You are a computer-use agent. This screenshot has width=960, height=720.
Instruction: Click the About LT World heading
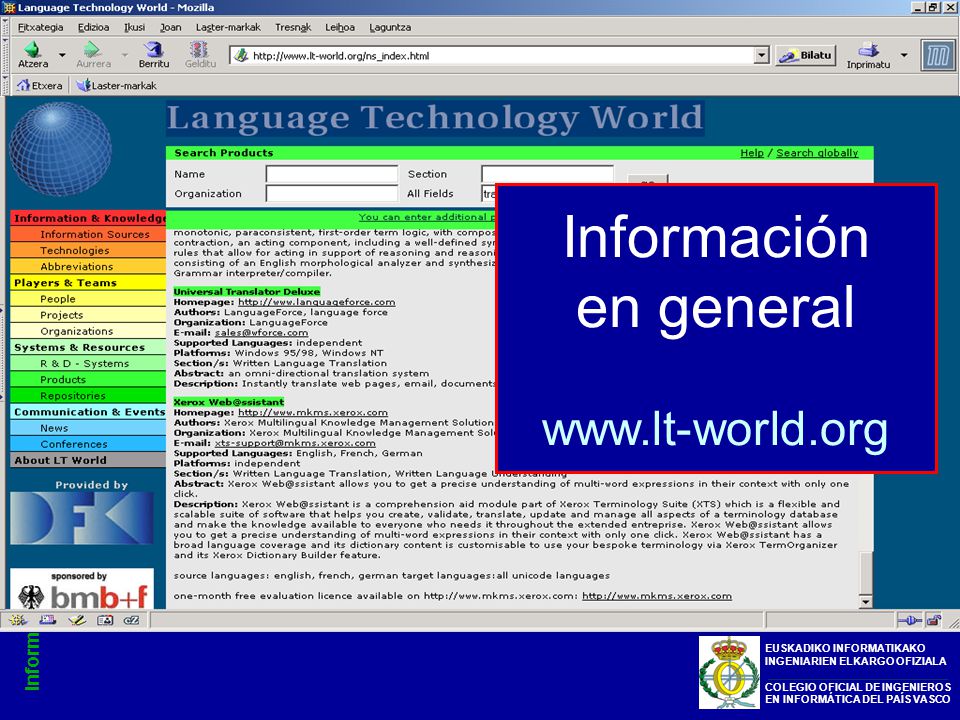(x=88, y=460)
